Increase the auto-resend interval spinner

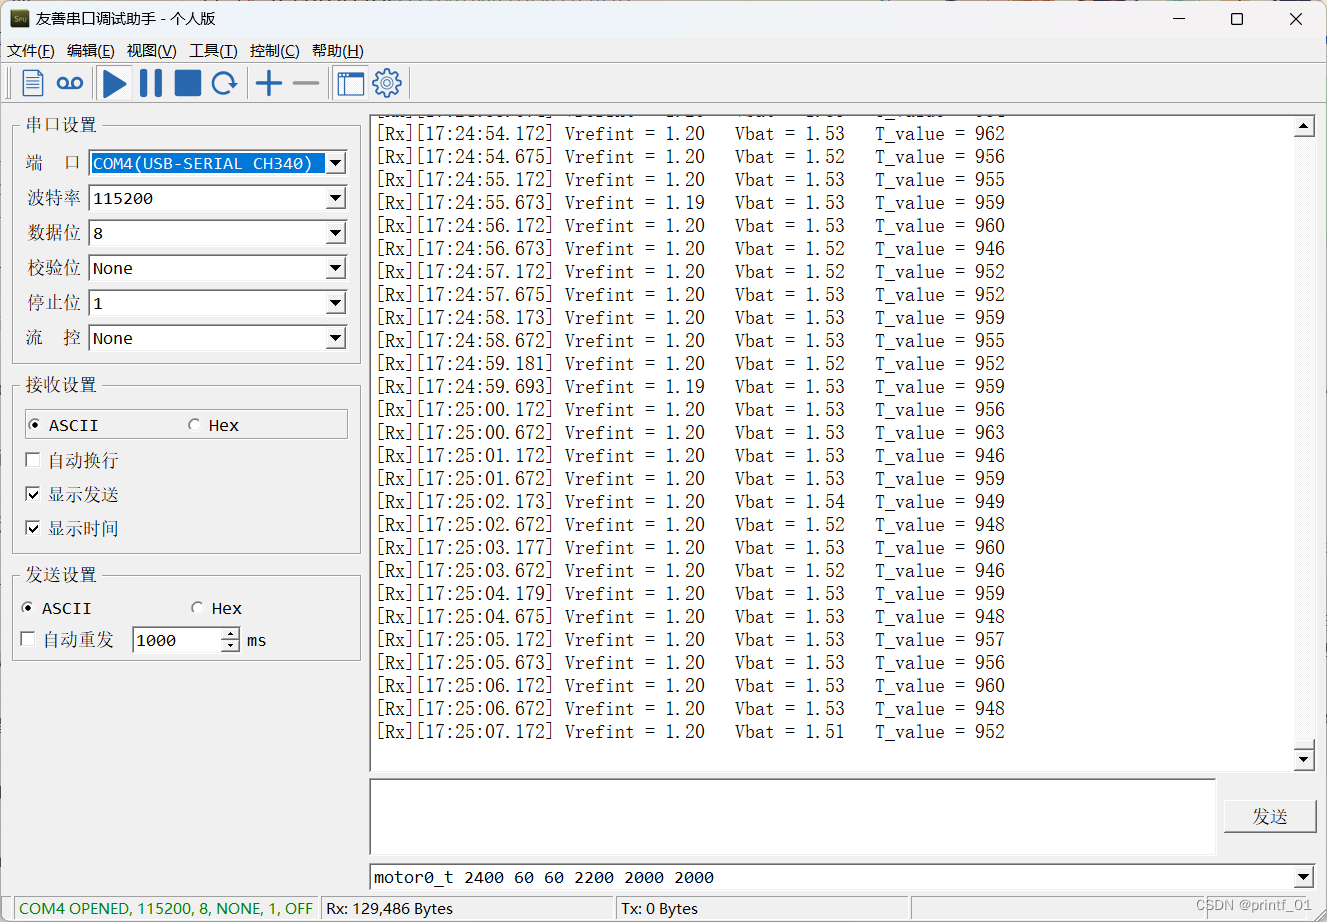click(230, 634)
